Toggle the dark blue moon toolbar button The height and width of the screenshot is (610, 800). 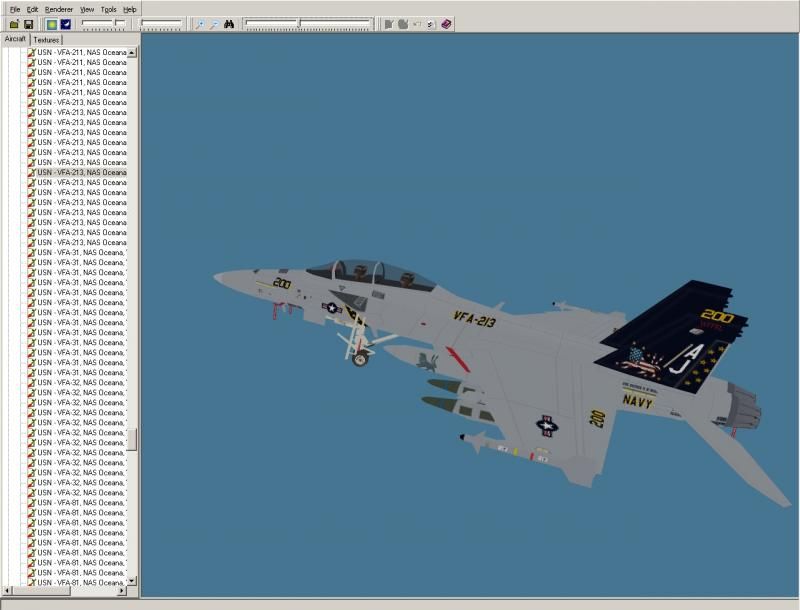66,24
